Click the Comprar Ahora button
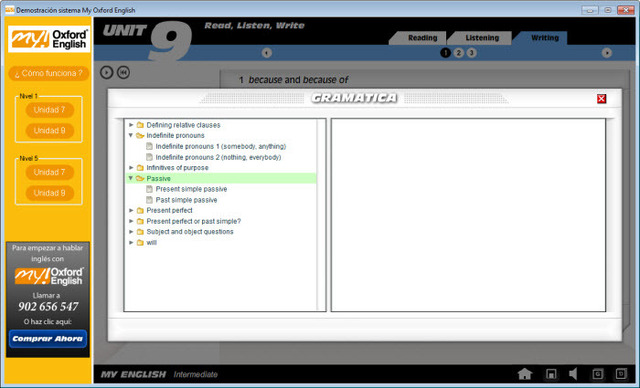 click(48, 339)
